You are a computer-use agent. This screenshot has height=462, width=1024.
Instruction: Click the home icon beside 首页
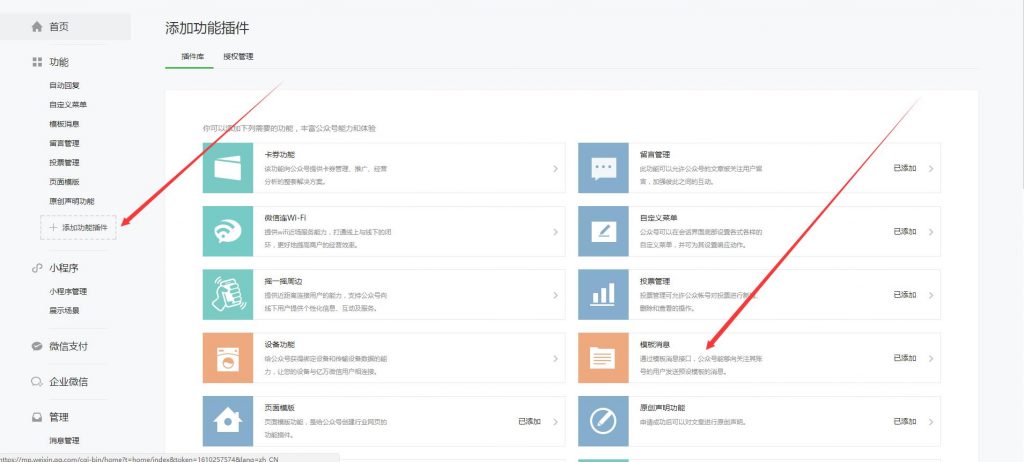[37, 27]
